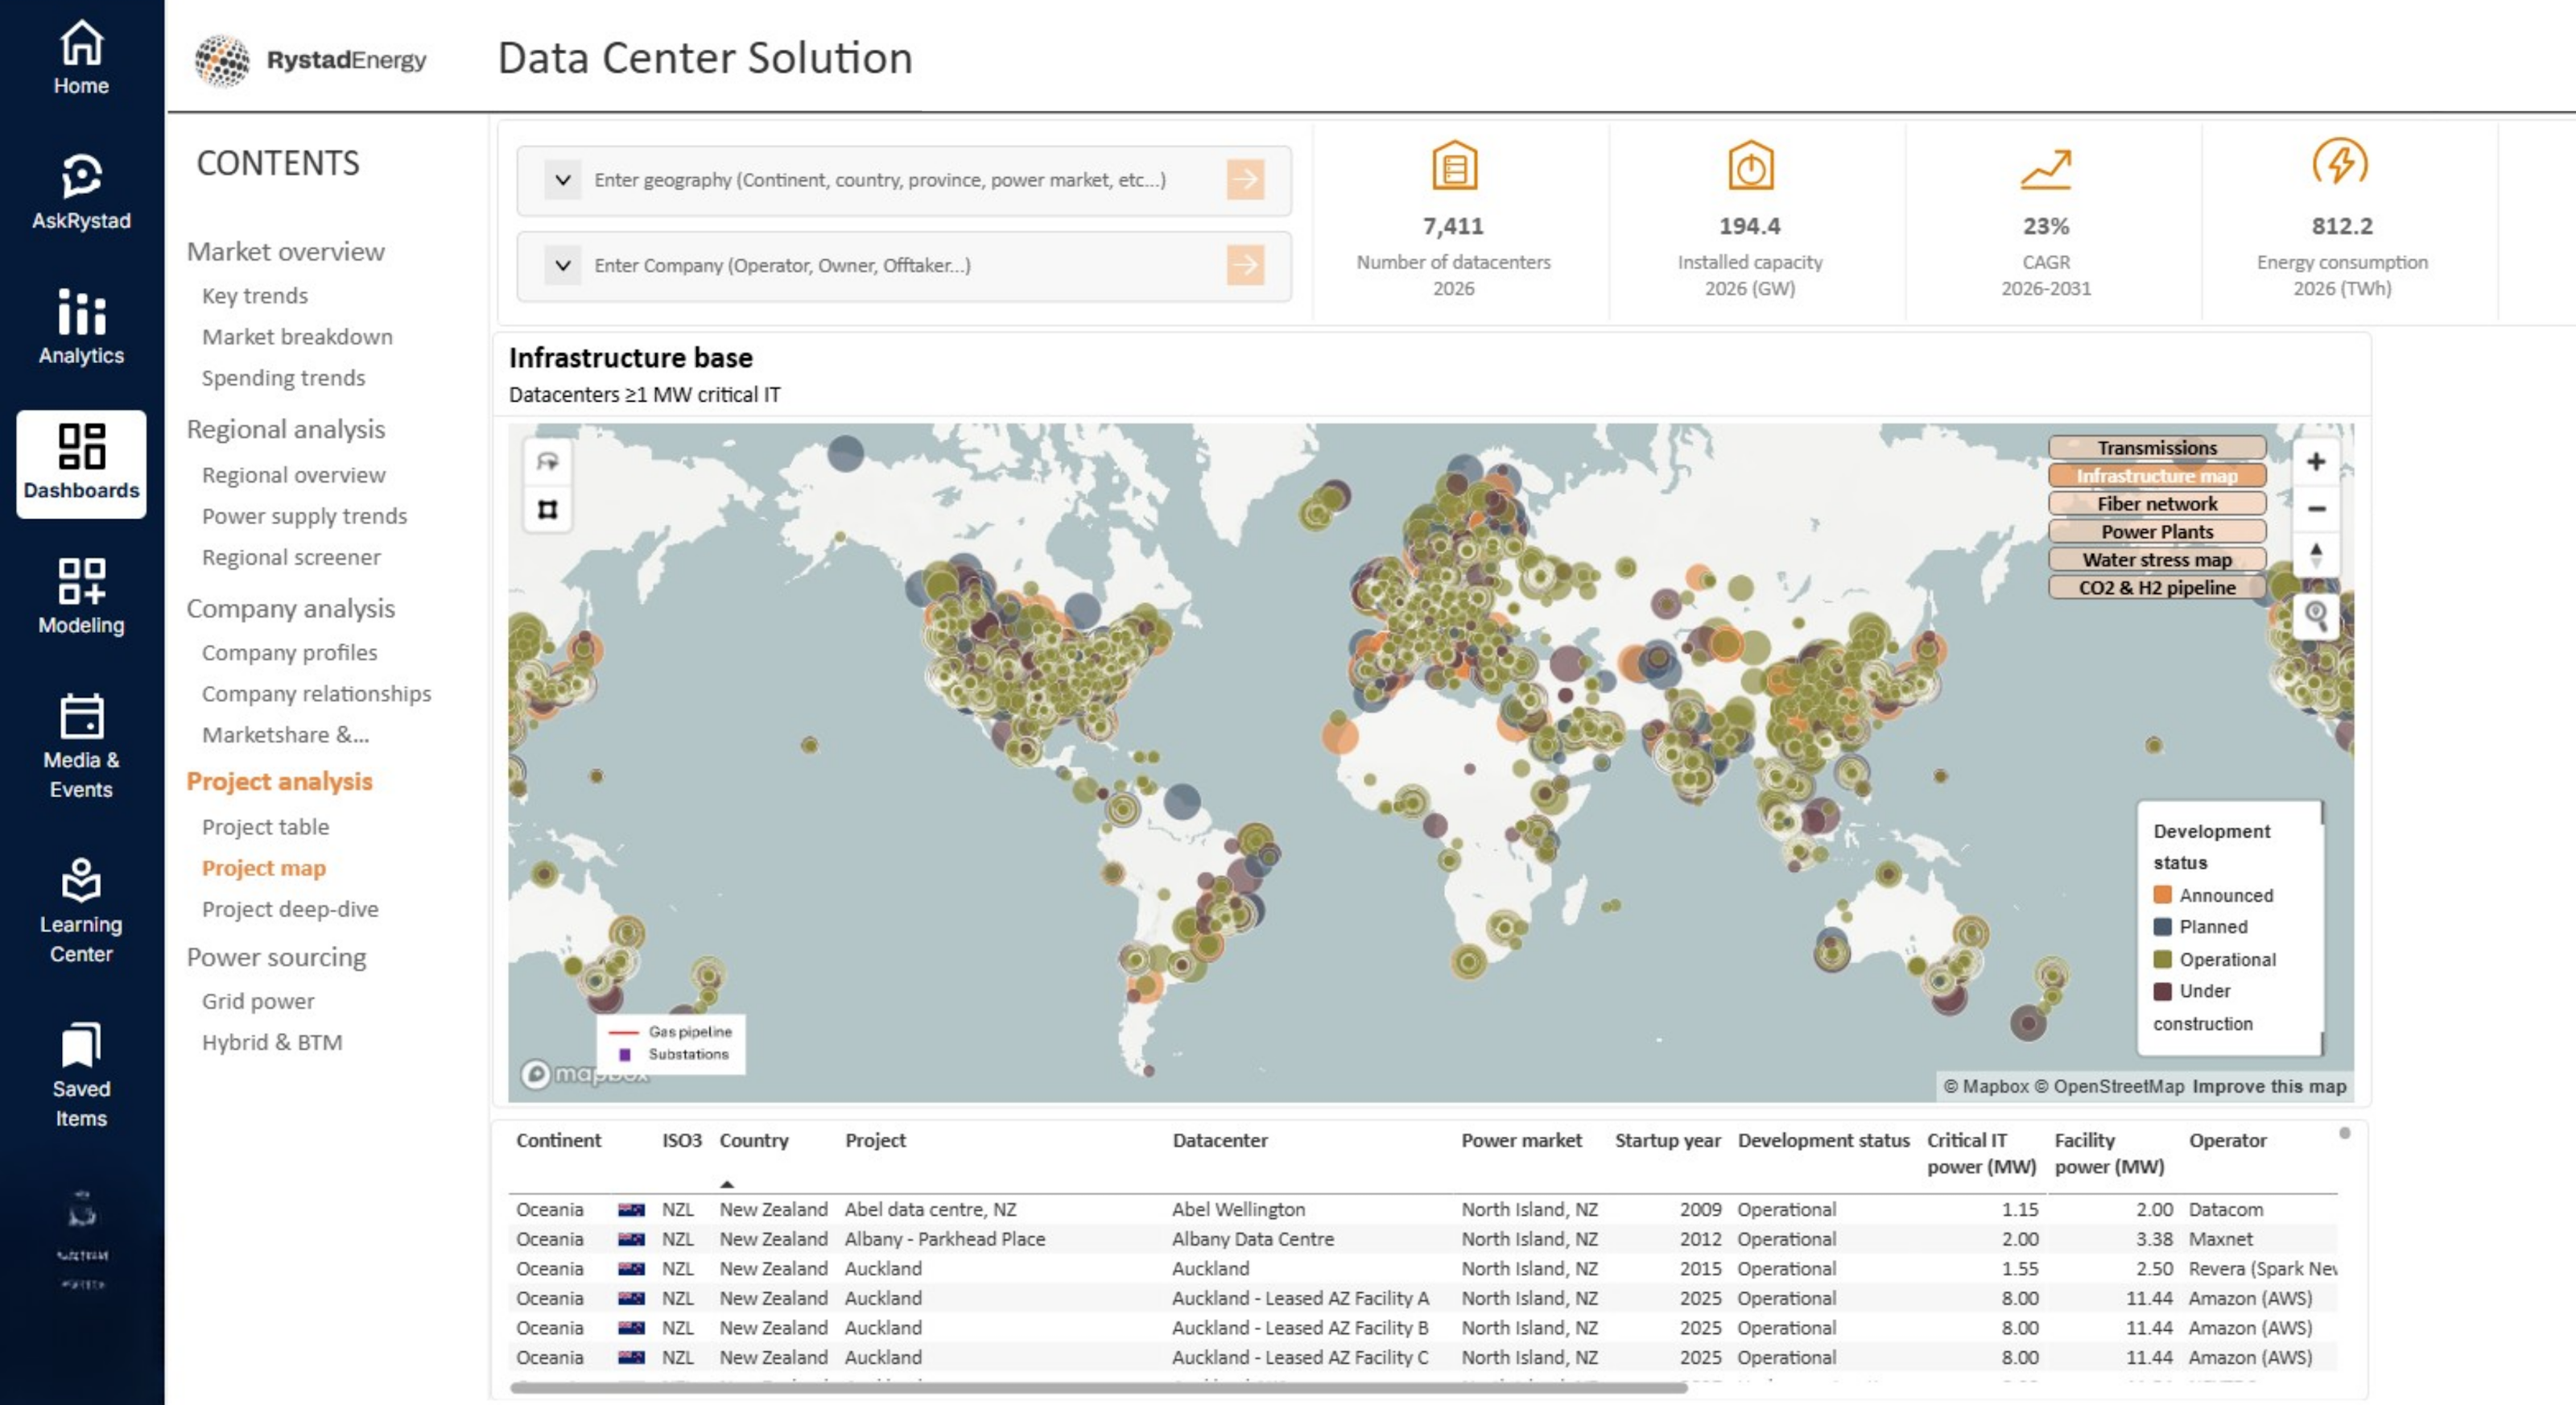Toggle CO2 & H2 pipeline layer
2576x1405 pixels.
pos(2156,588)
